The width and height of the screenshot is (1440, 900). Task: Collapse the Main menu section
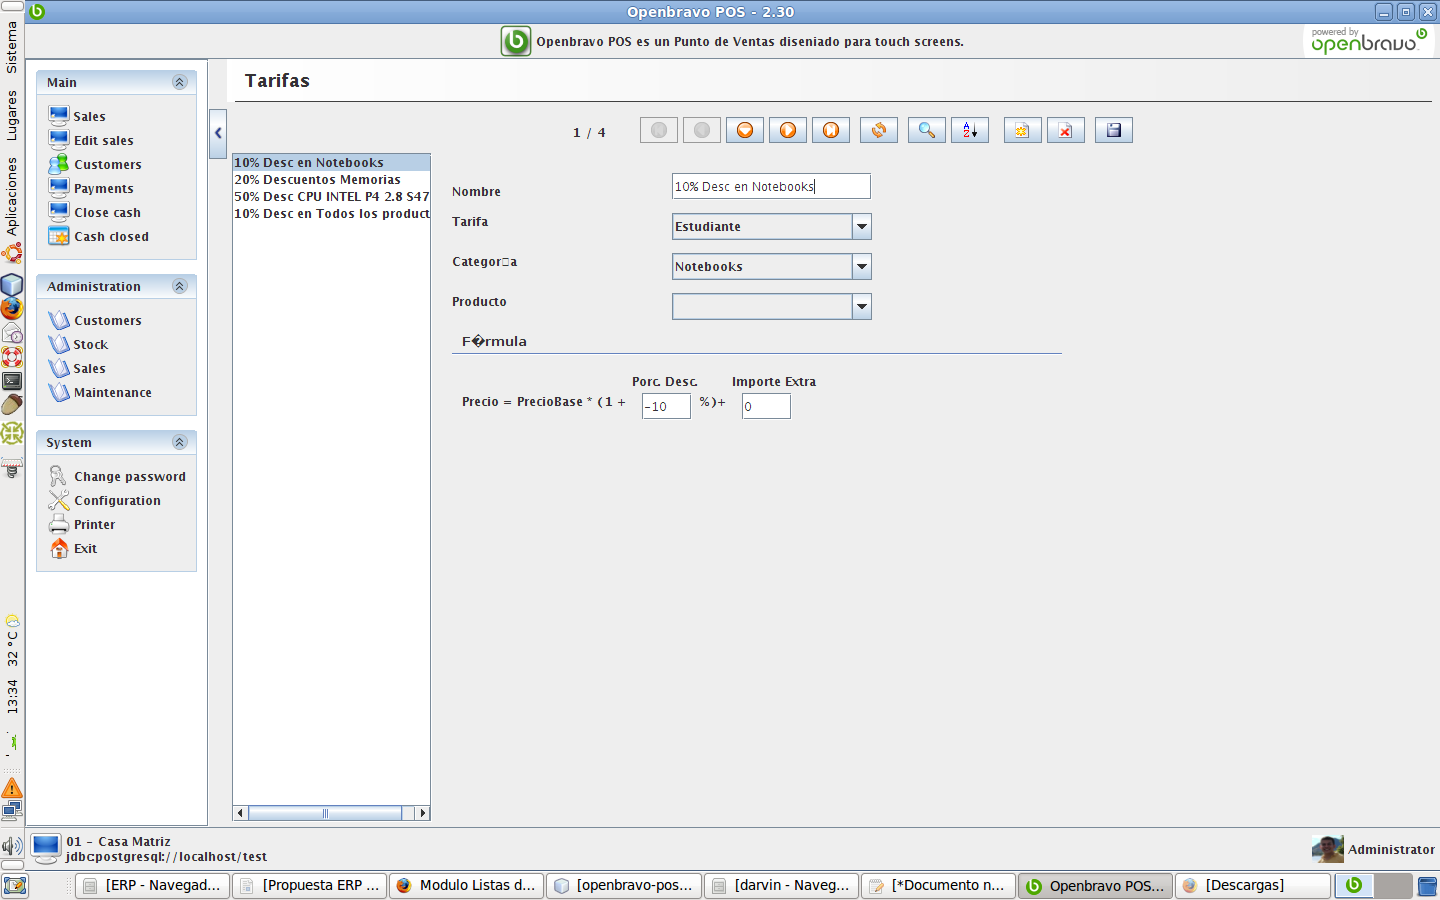click(180, 82)
